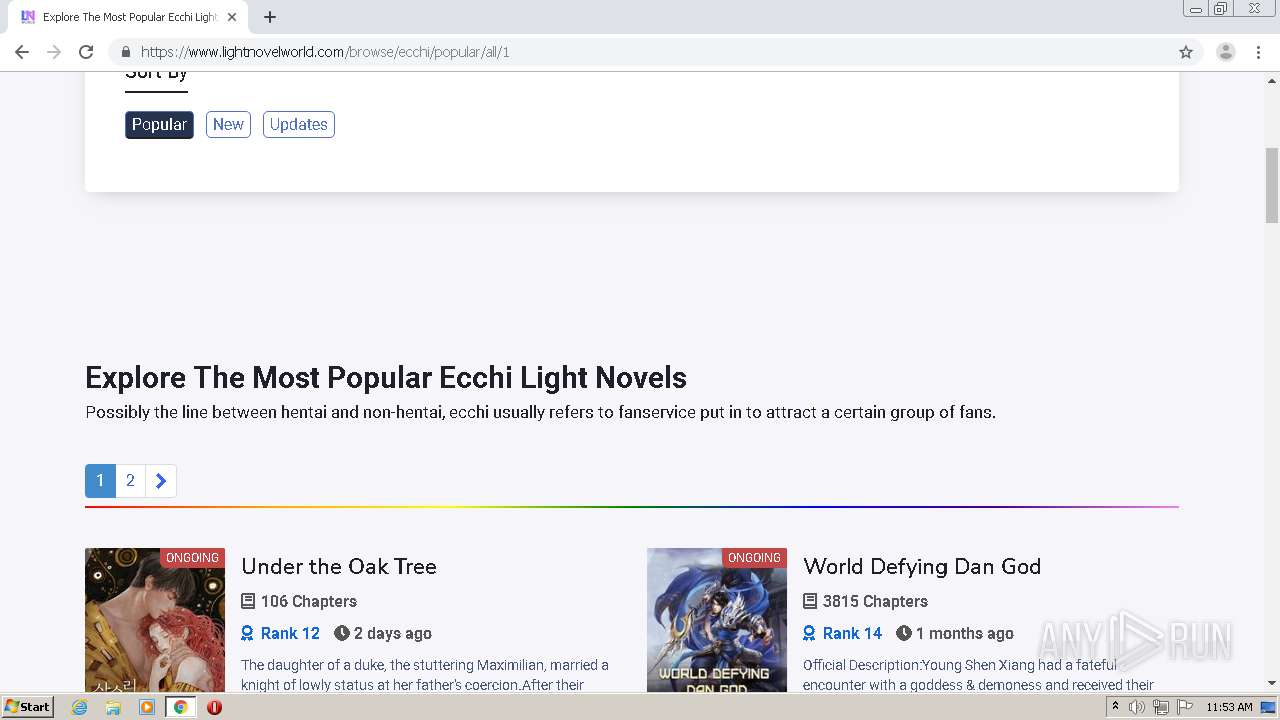Open the media player from the taskbar
The width and height of the screenshot is (1280, 720).
147,707
